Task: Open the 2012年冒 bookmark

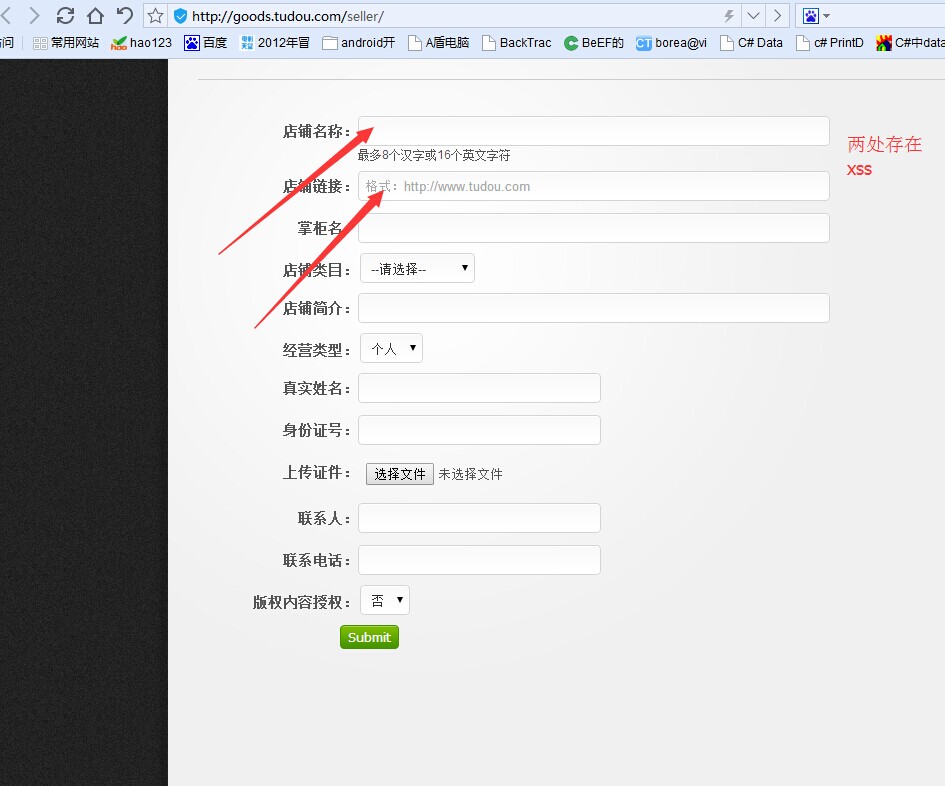Action: point(275,43)
